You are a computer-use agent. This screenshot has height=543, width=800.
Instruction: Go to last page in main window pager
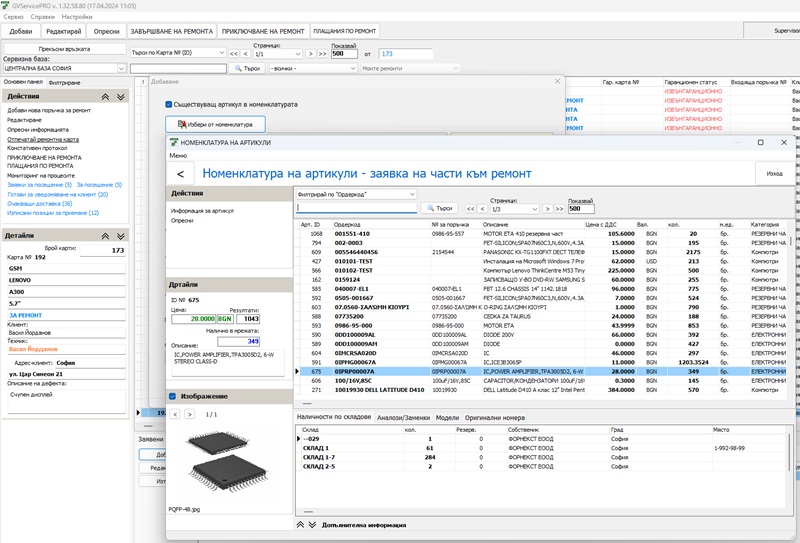pos(322,54)
